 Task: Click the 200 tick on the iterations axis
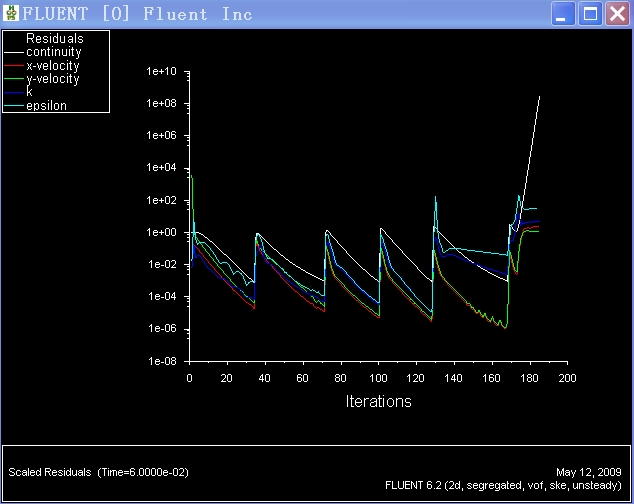567,379
